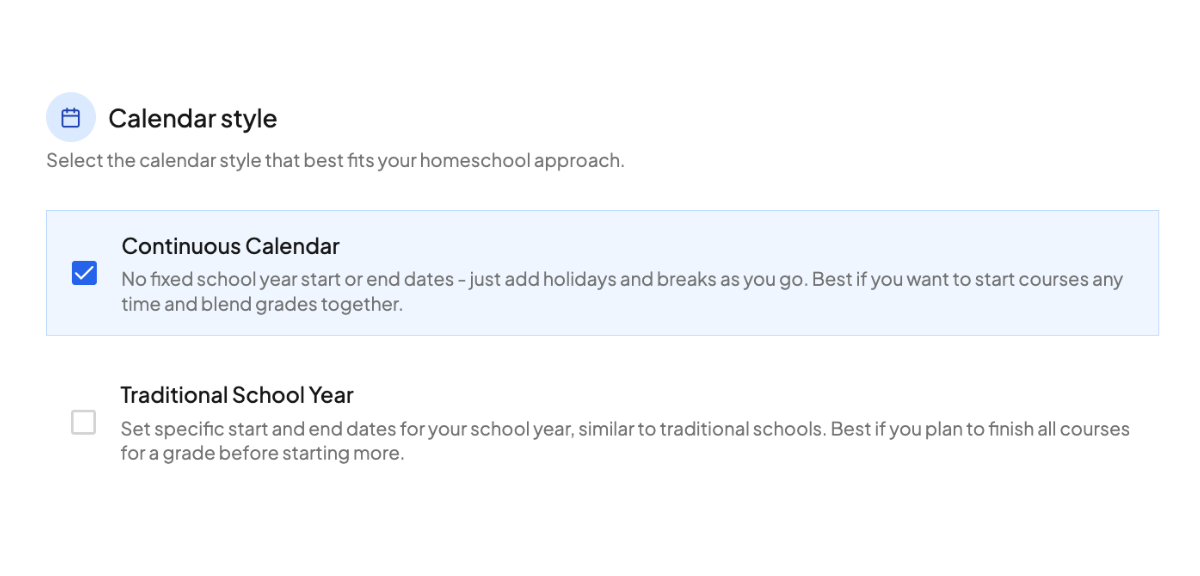The image size is (1200, 576).
Task: Click the homeschool approach subtitle text
Action: (335, 160)
